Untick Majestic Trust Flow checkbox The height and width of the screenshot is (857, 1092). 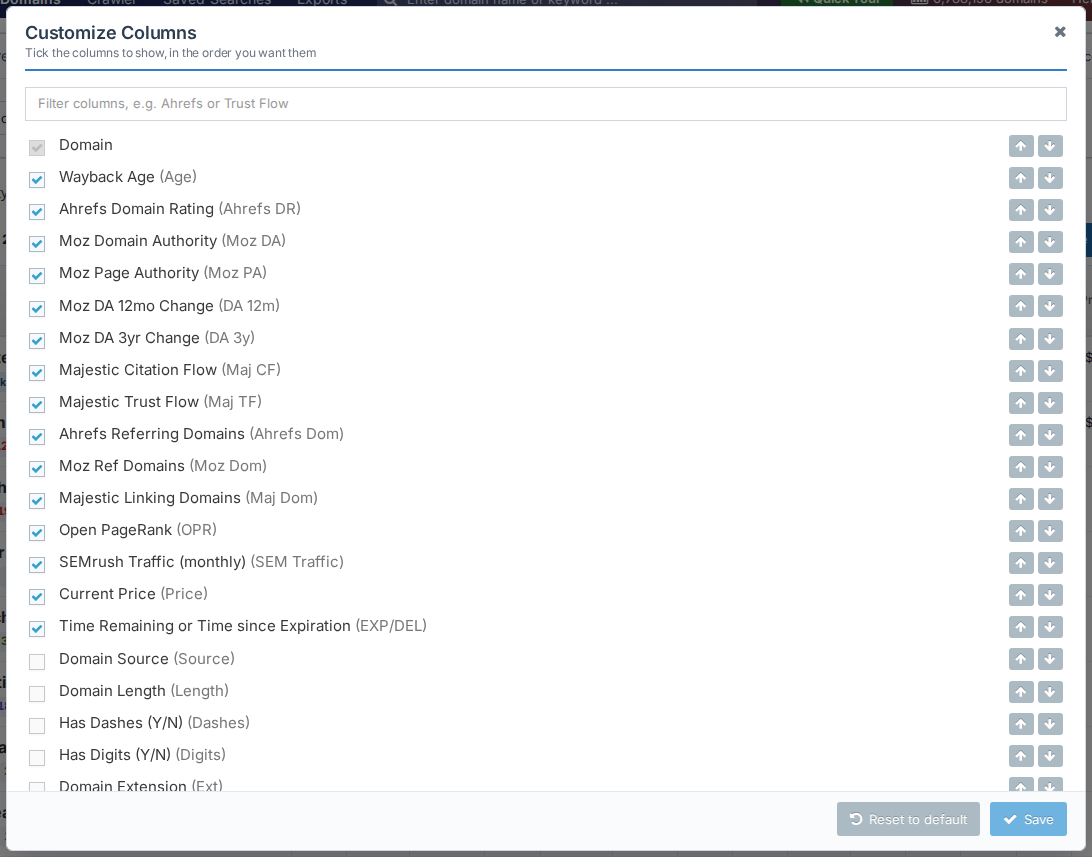tap(37, 404)
